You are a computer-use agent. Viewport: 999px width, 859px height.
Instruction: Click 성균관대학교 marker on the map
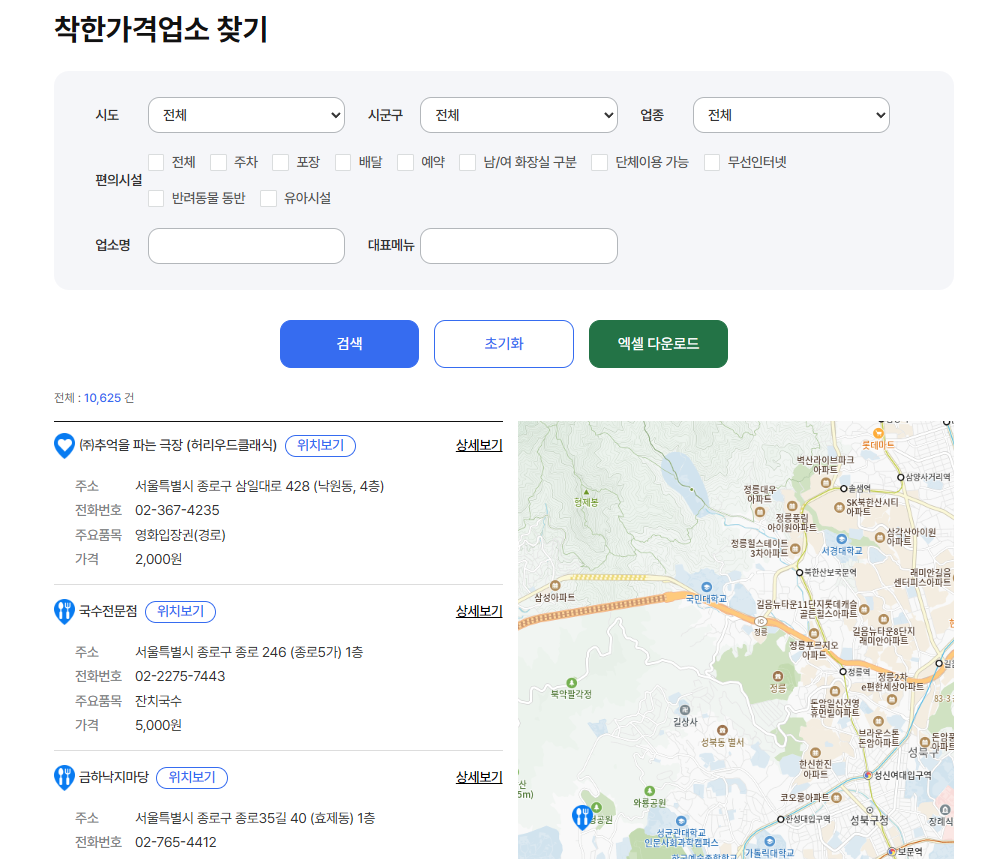click(681, 821)
